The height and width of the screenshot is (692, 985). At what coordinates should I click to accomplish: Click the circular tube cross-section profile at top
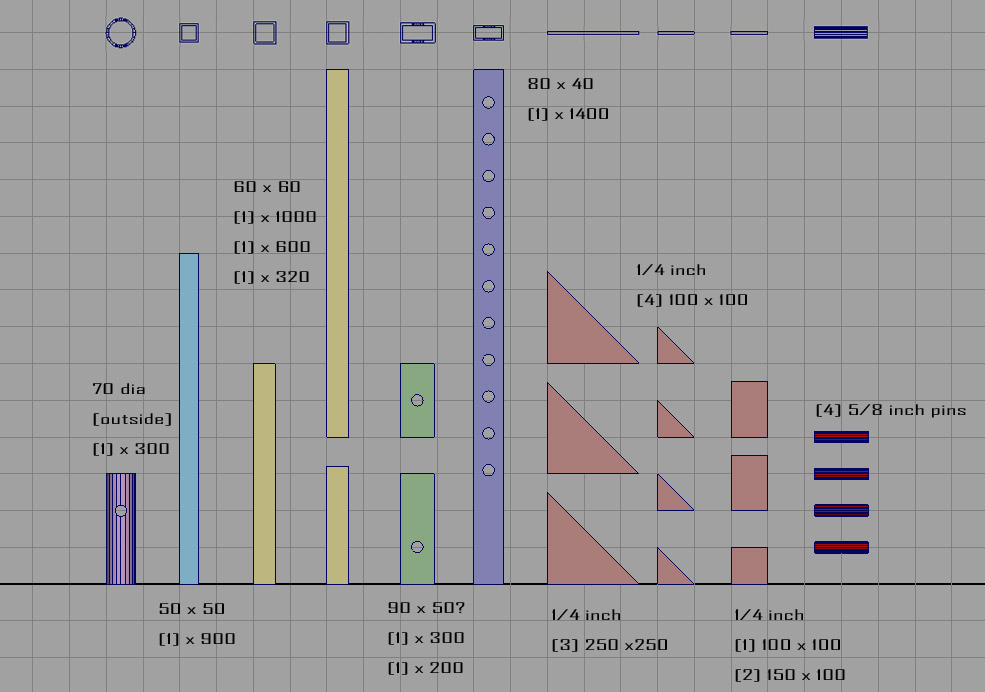coord(121,33)
